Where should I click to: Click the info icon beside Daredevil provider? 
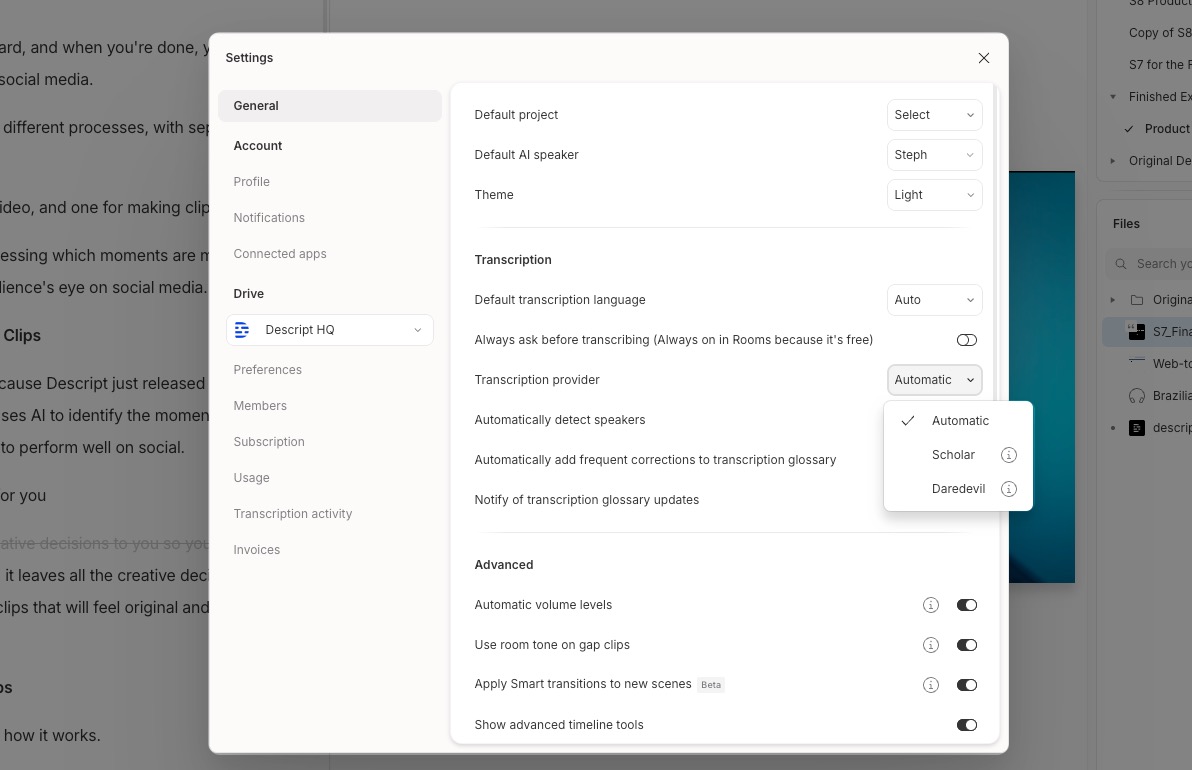point(1009,489)
